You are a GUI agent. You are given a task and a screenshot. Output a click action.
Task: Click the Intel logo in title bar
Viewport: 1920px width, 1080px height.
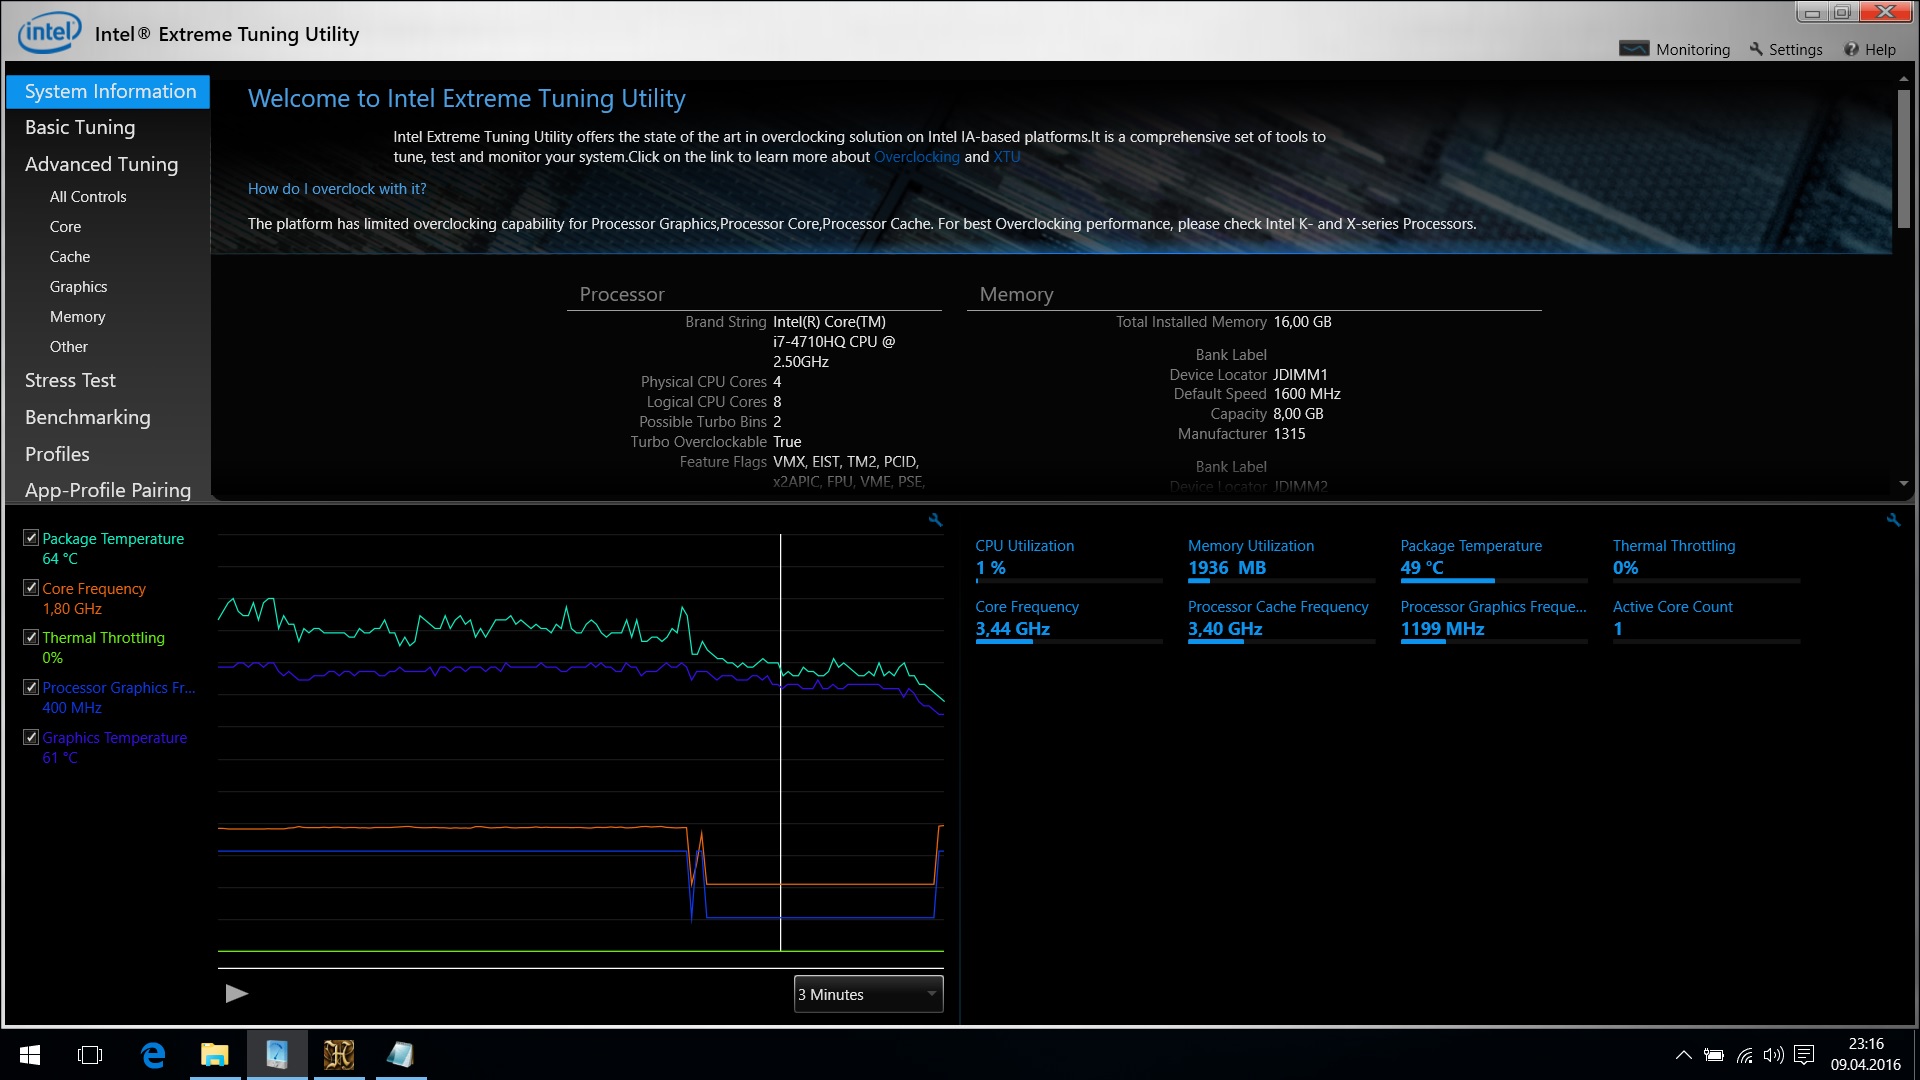pos(49,33)
